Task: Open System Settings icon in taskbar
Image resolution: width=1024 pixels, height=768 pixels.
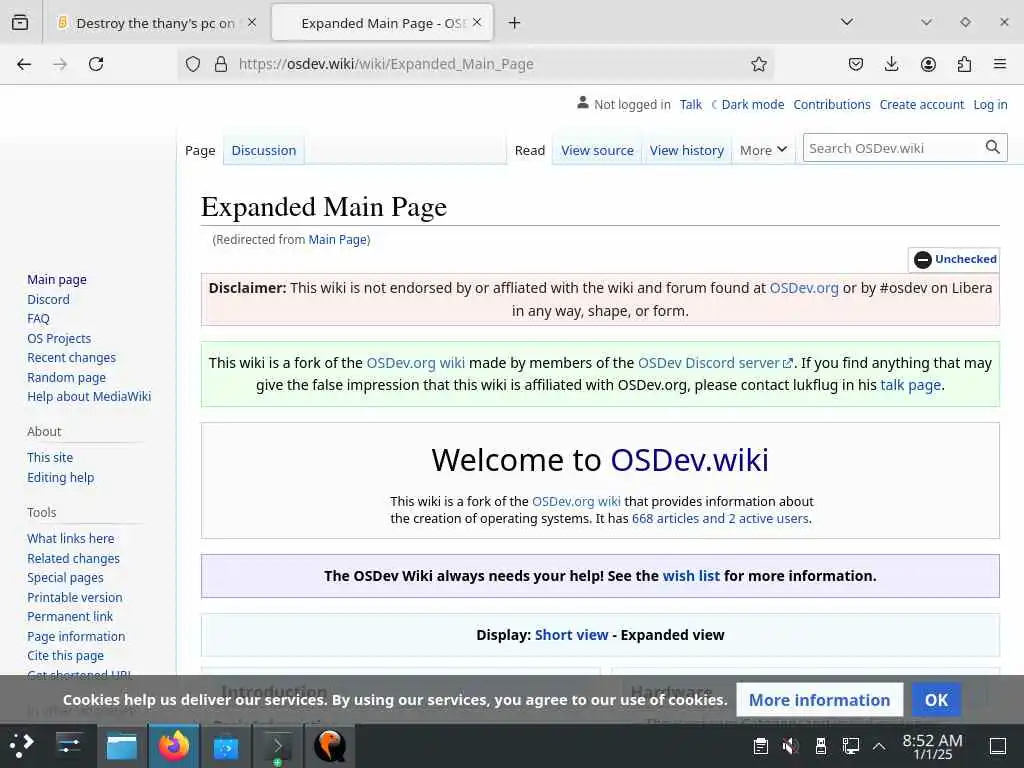Action: pyautogui.click(x=69, y=745)
